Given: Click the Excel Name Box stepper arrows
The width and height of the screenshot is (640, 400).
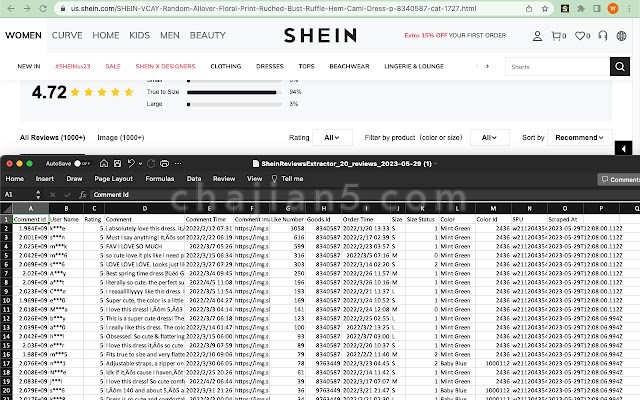Looking at the screenshot, I should [38, 195].
